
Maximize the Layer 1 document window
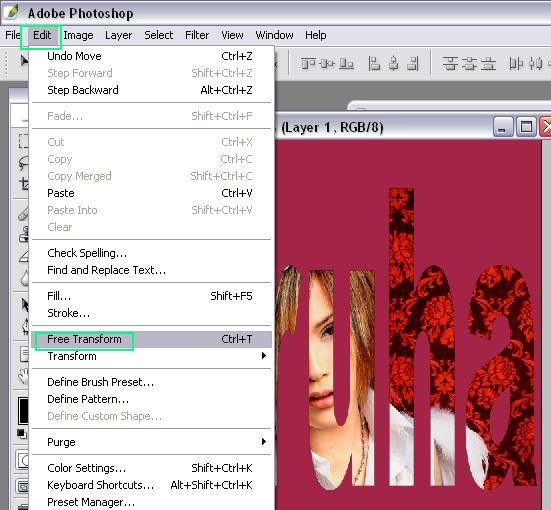[x=526, y=127]
